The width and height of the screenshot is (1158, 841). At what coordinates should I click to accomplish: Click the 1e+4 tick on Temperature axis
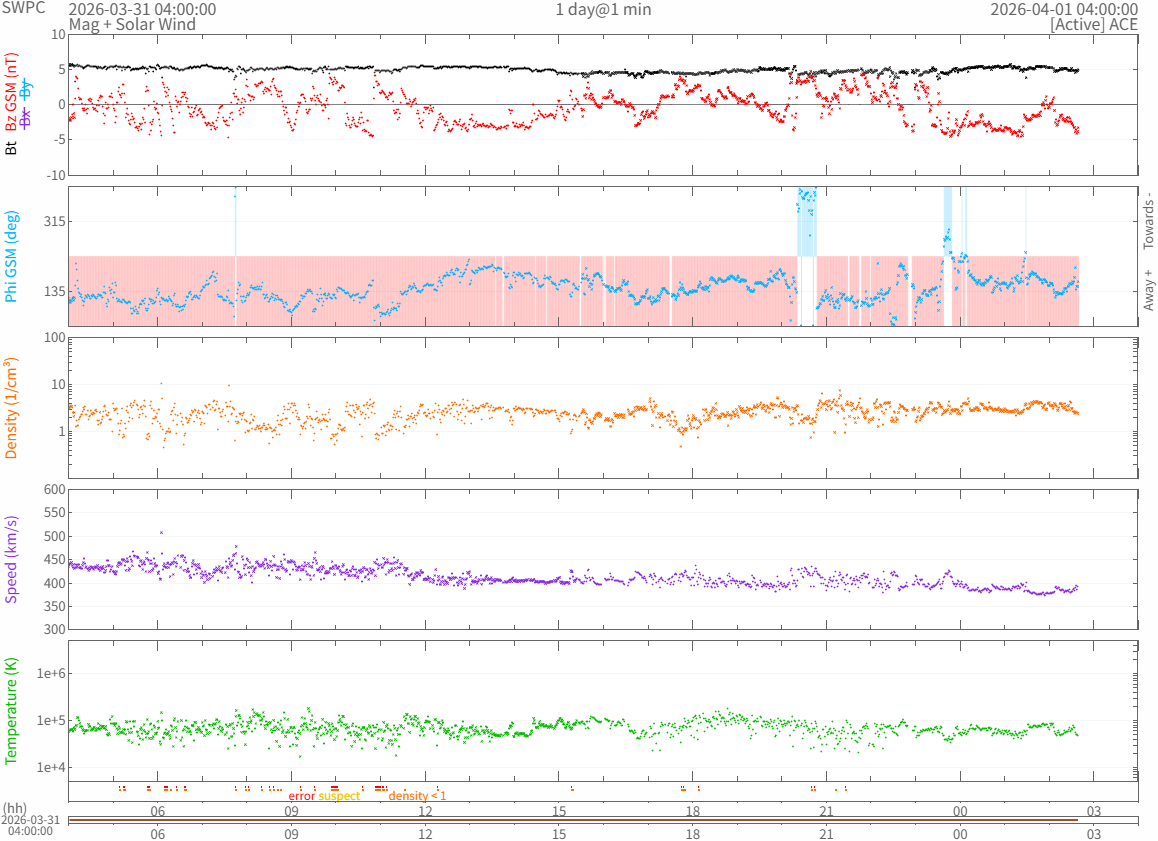[51, 768]
